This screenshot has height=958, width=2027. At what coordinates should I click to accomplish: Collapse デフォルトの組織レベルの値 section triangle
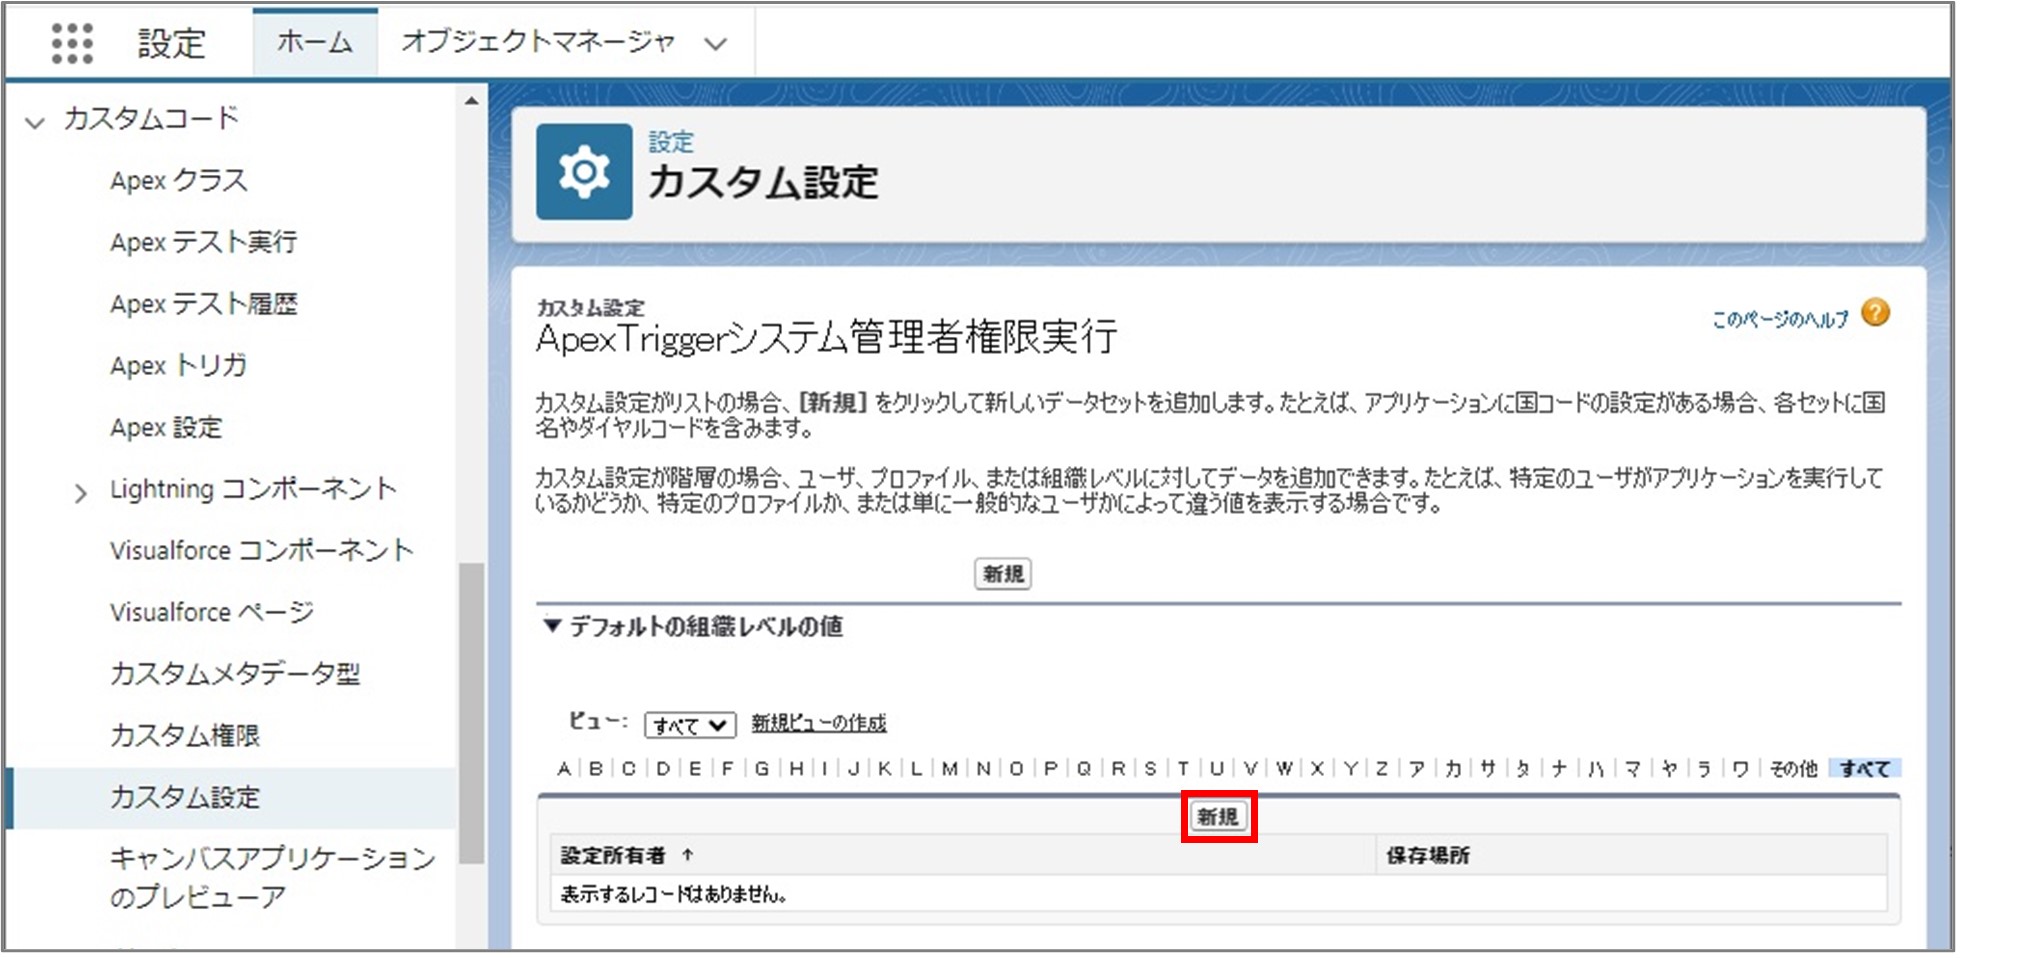551,626
